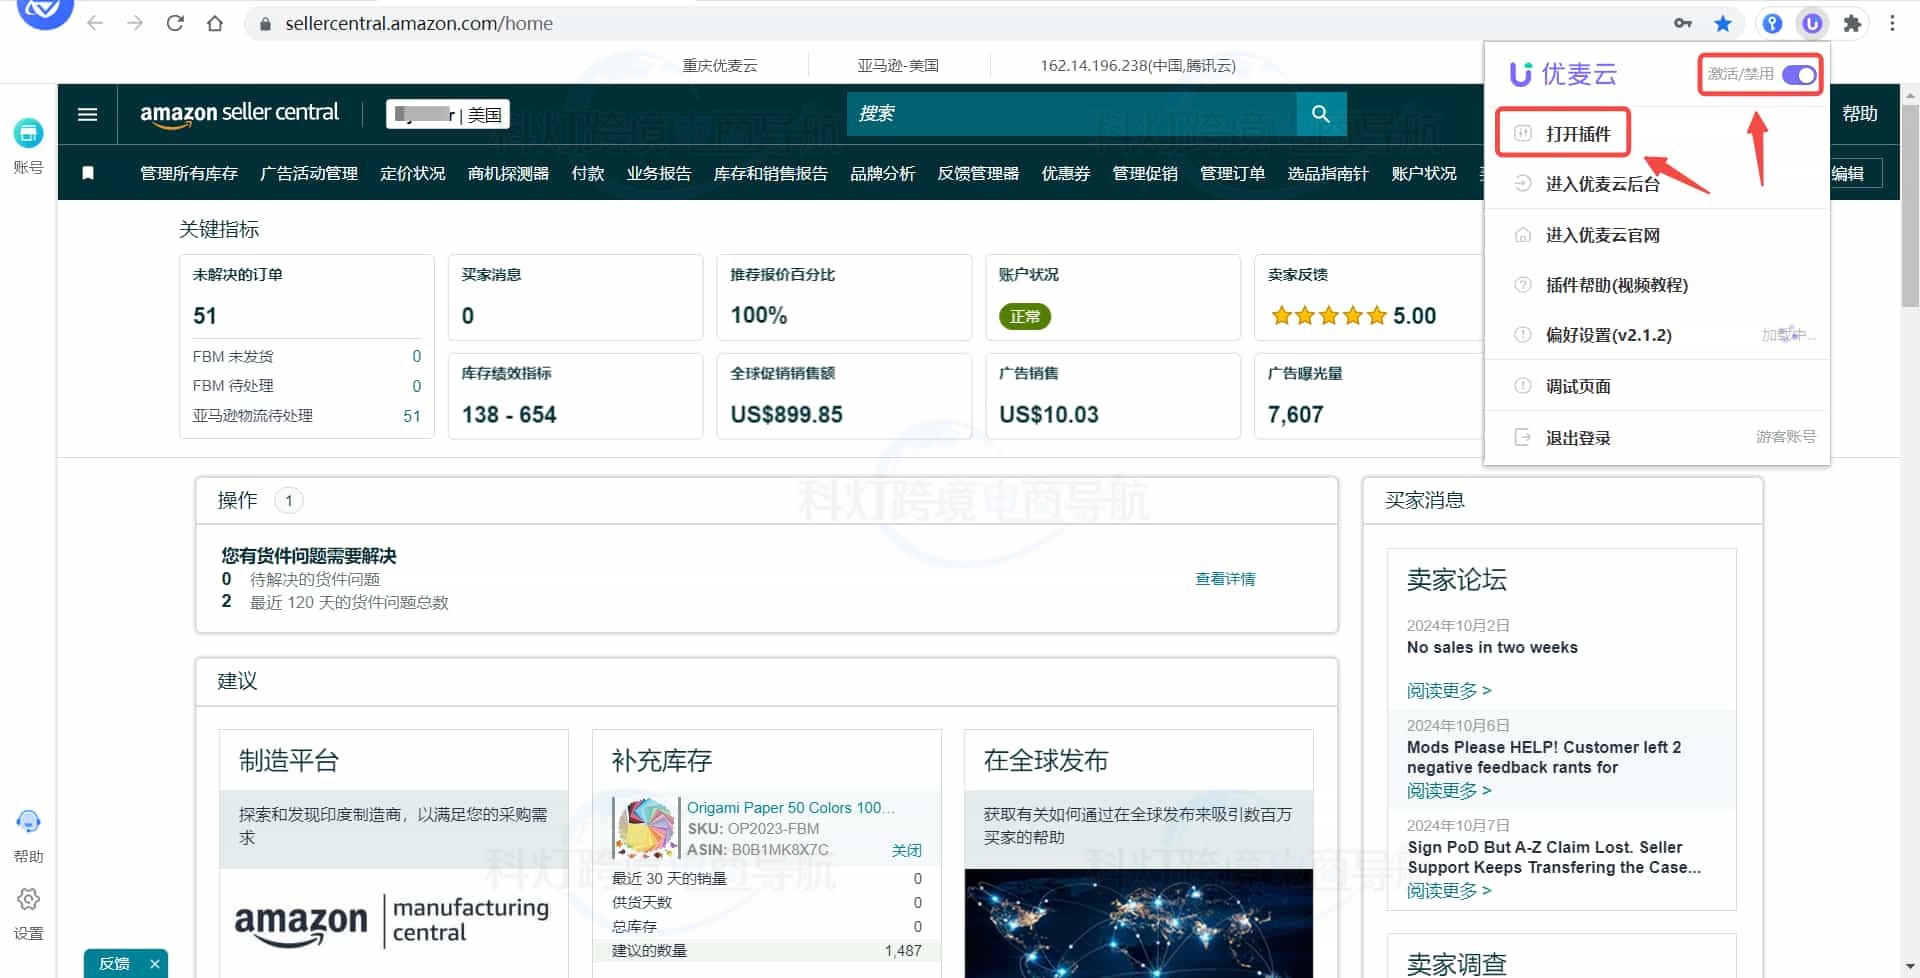Image resolution: width=1920 pixels, height=978 pixels.
Task: Select the 管理订单 navigation item
Action: pyautogui.click(x=1232, y=173)
